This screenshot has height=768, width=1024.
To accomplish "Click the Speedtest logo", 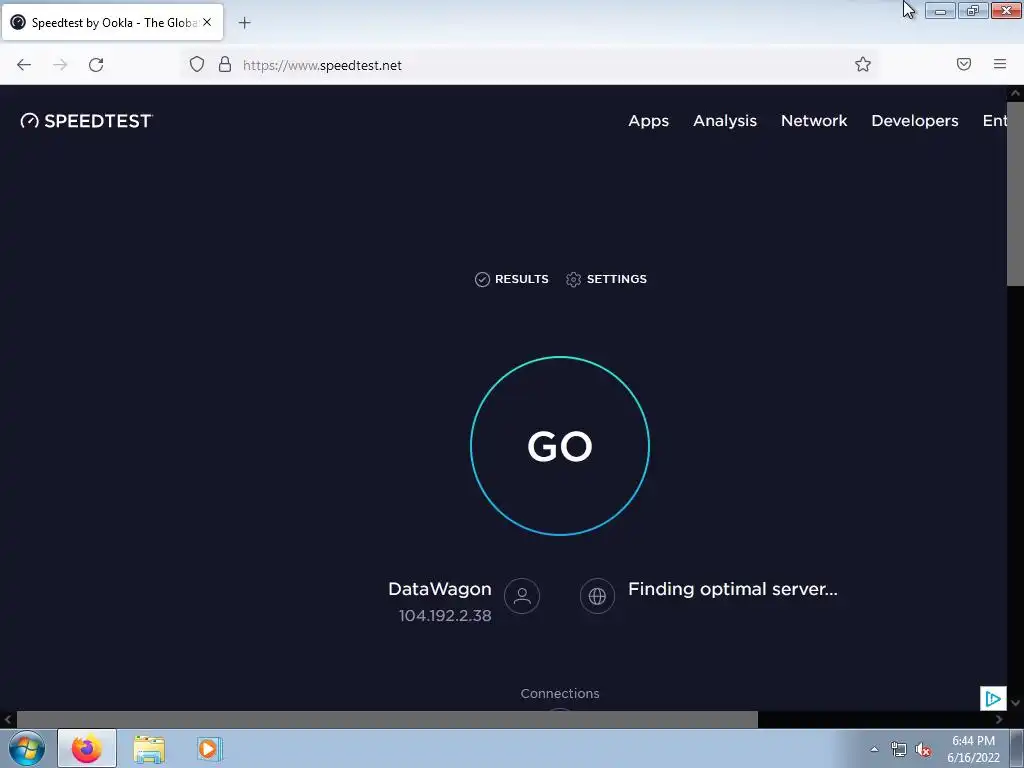I will click(87, 121).
